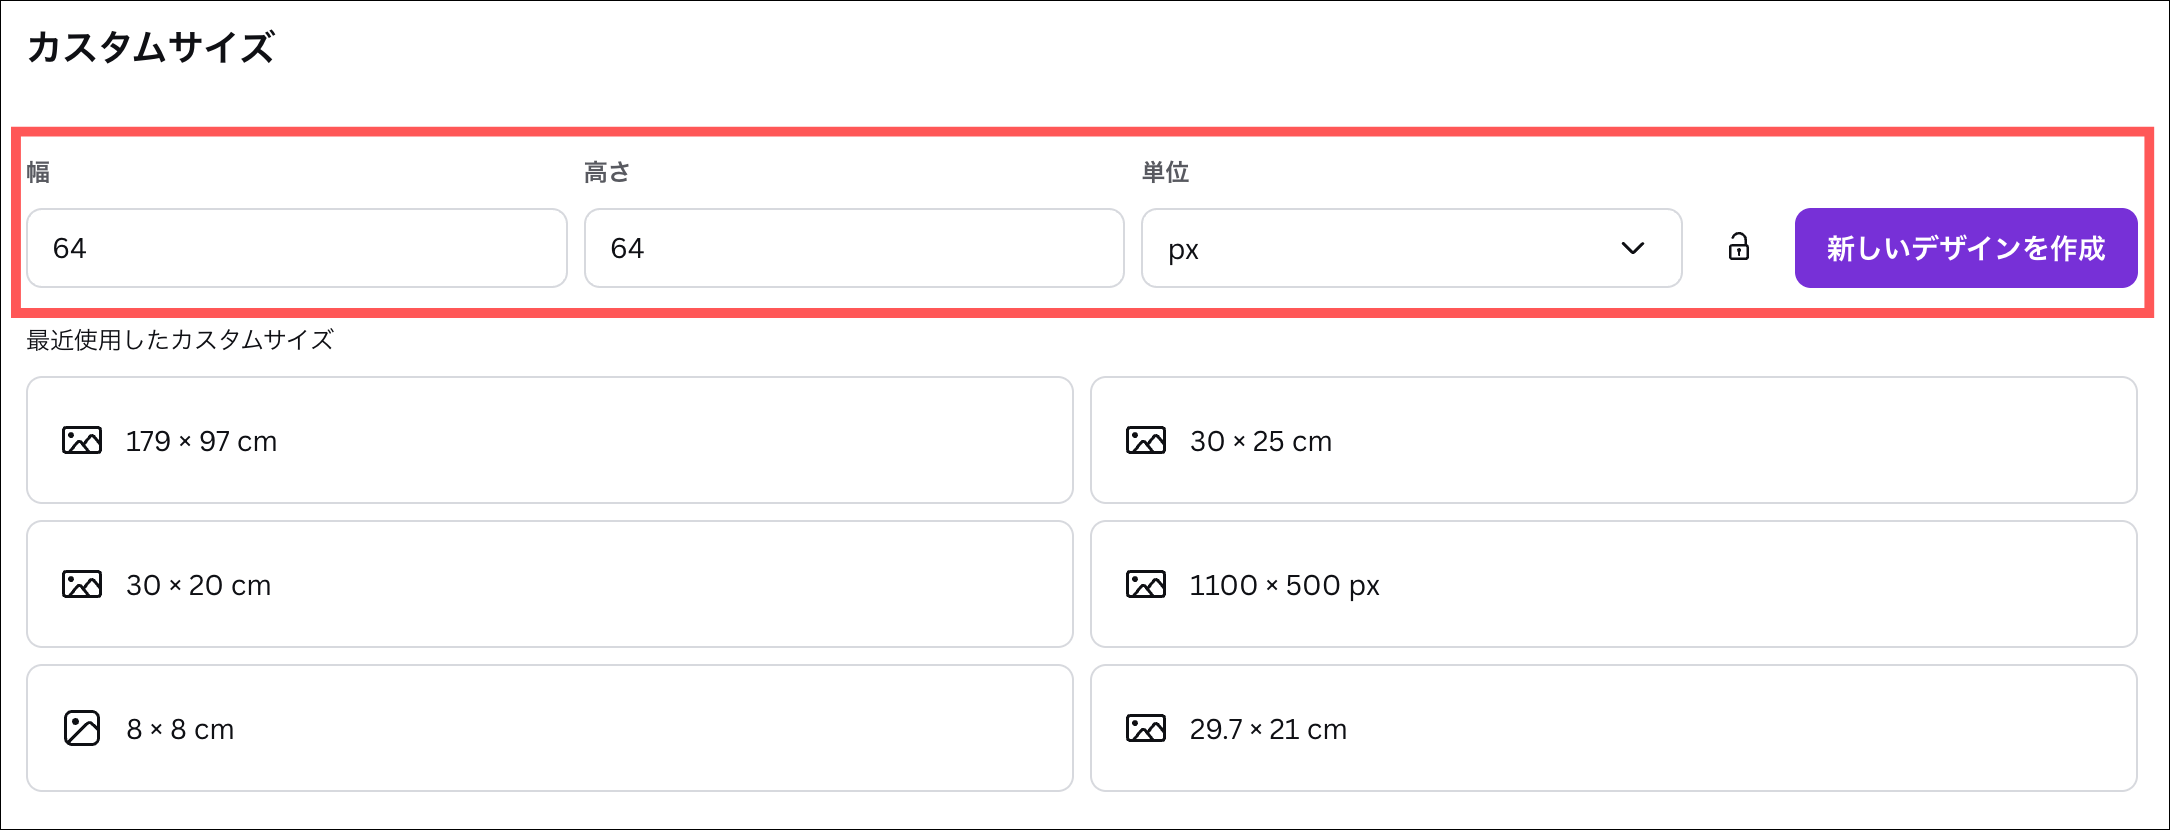Pick the 29.7 × 21 cm size text

coord(1268,729)
